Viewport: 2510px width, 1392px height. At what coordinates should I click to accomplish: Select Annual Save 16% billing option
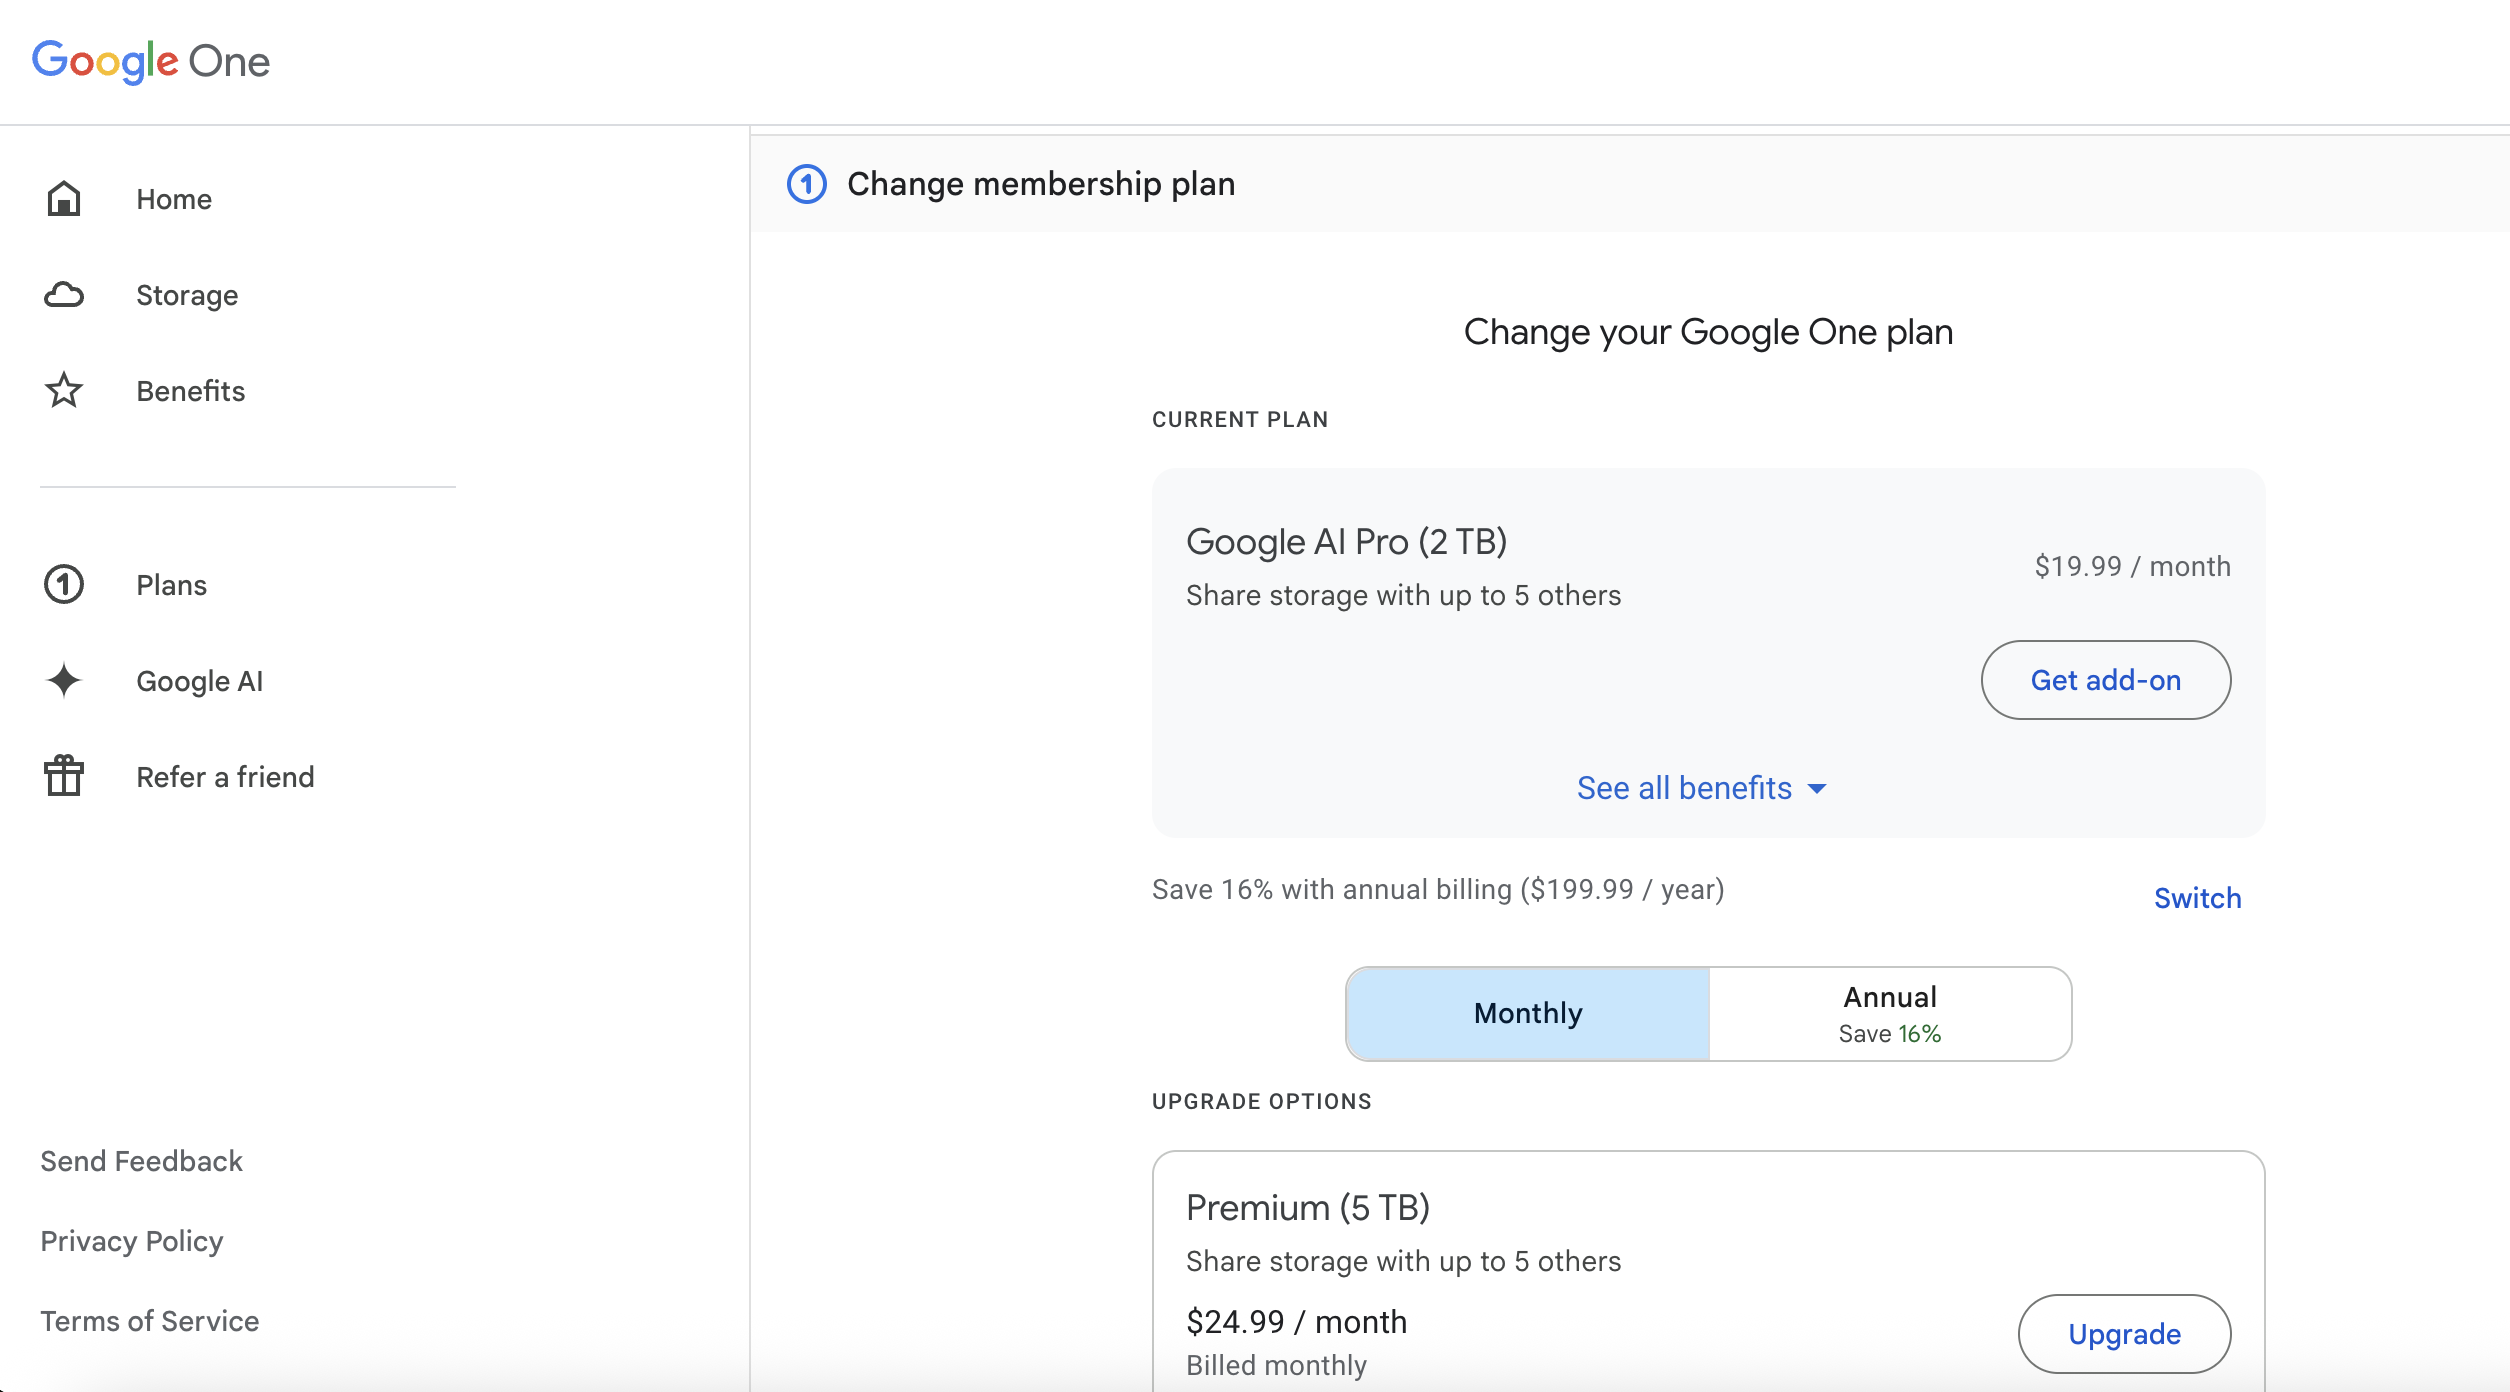tap(1889, 1013)
